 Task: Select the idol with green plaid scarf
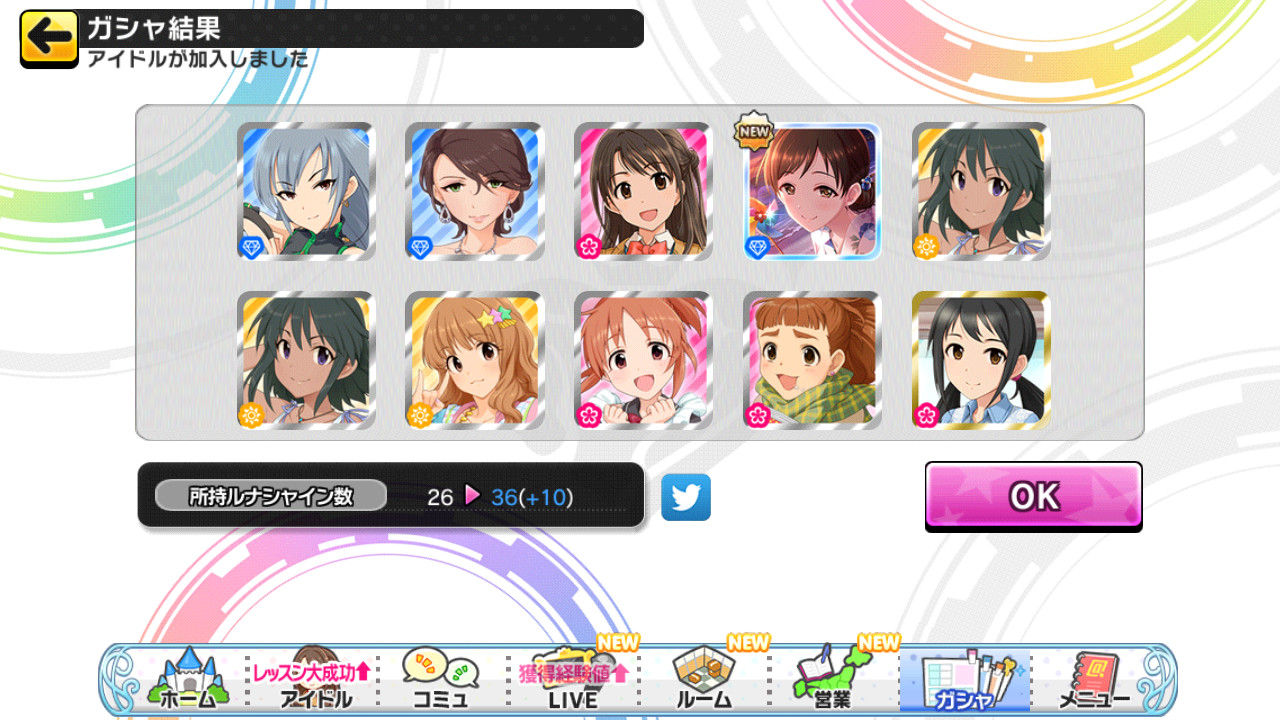pos(813,361)
